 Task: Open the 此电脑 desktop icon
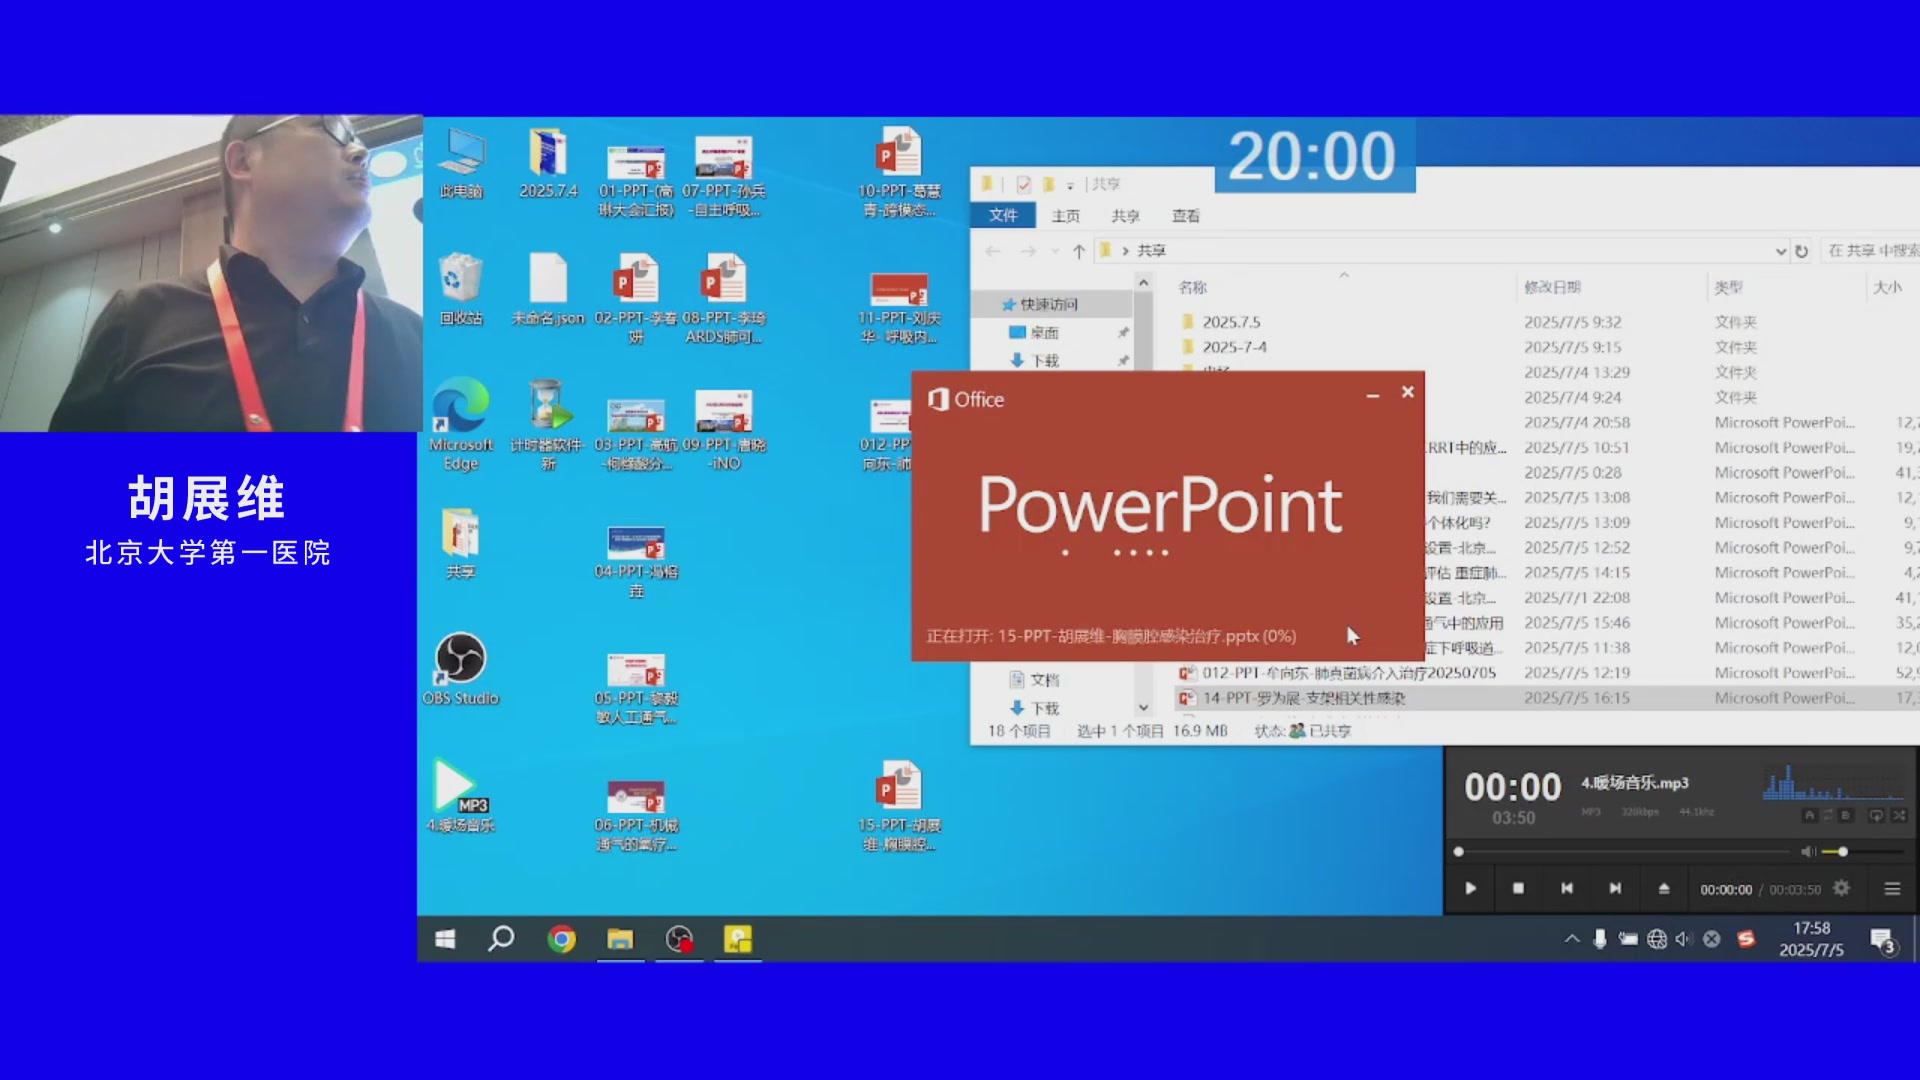tap(461, 164)
